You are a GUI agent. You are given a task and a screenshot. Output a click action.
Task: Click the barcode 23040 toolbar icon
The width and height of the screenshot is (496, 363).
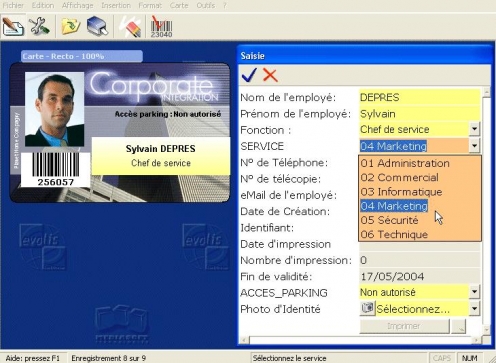click(161, 27)
